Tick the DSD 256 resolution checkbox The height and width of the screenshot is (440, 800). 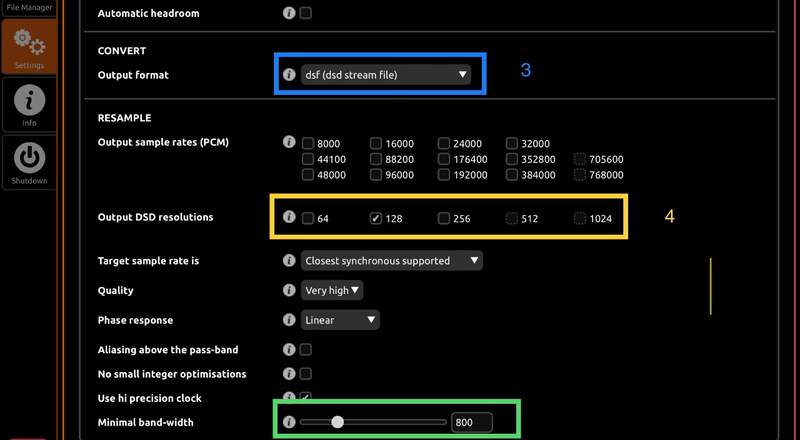444,218
